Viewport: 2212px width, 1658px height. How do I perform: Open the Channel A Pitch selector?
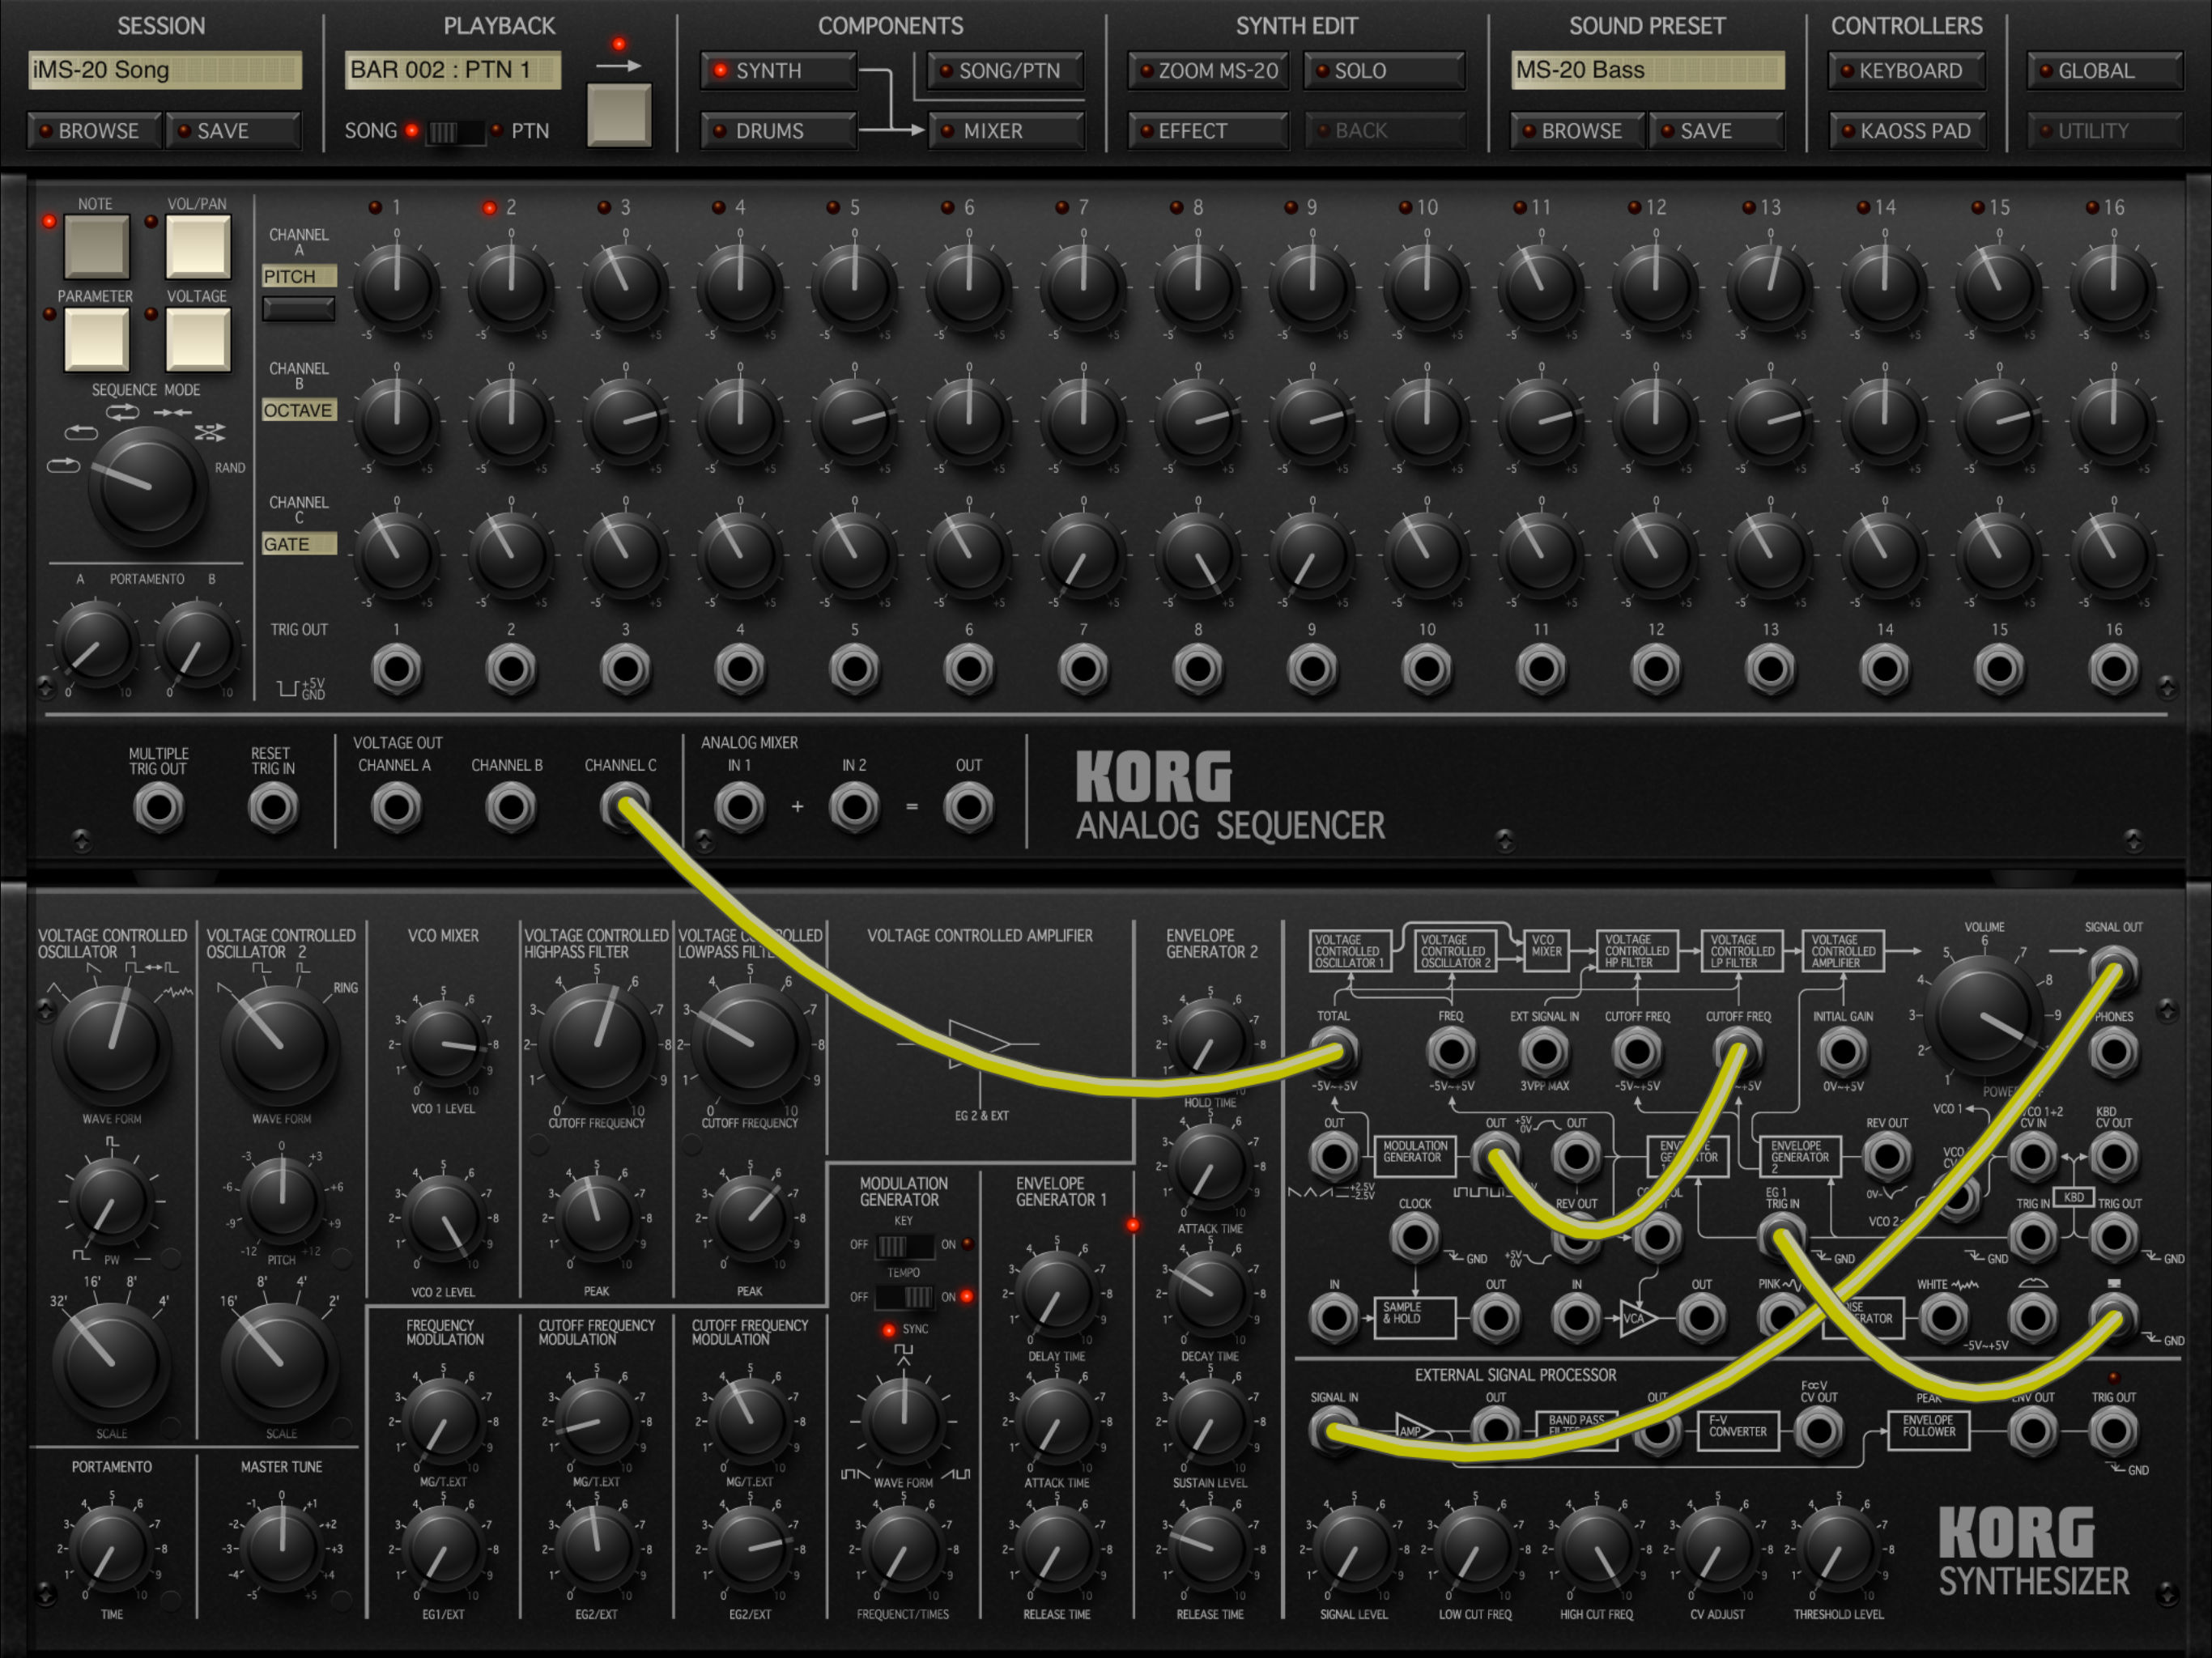tap(299, 276)
